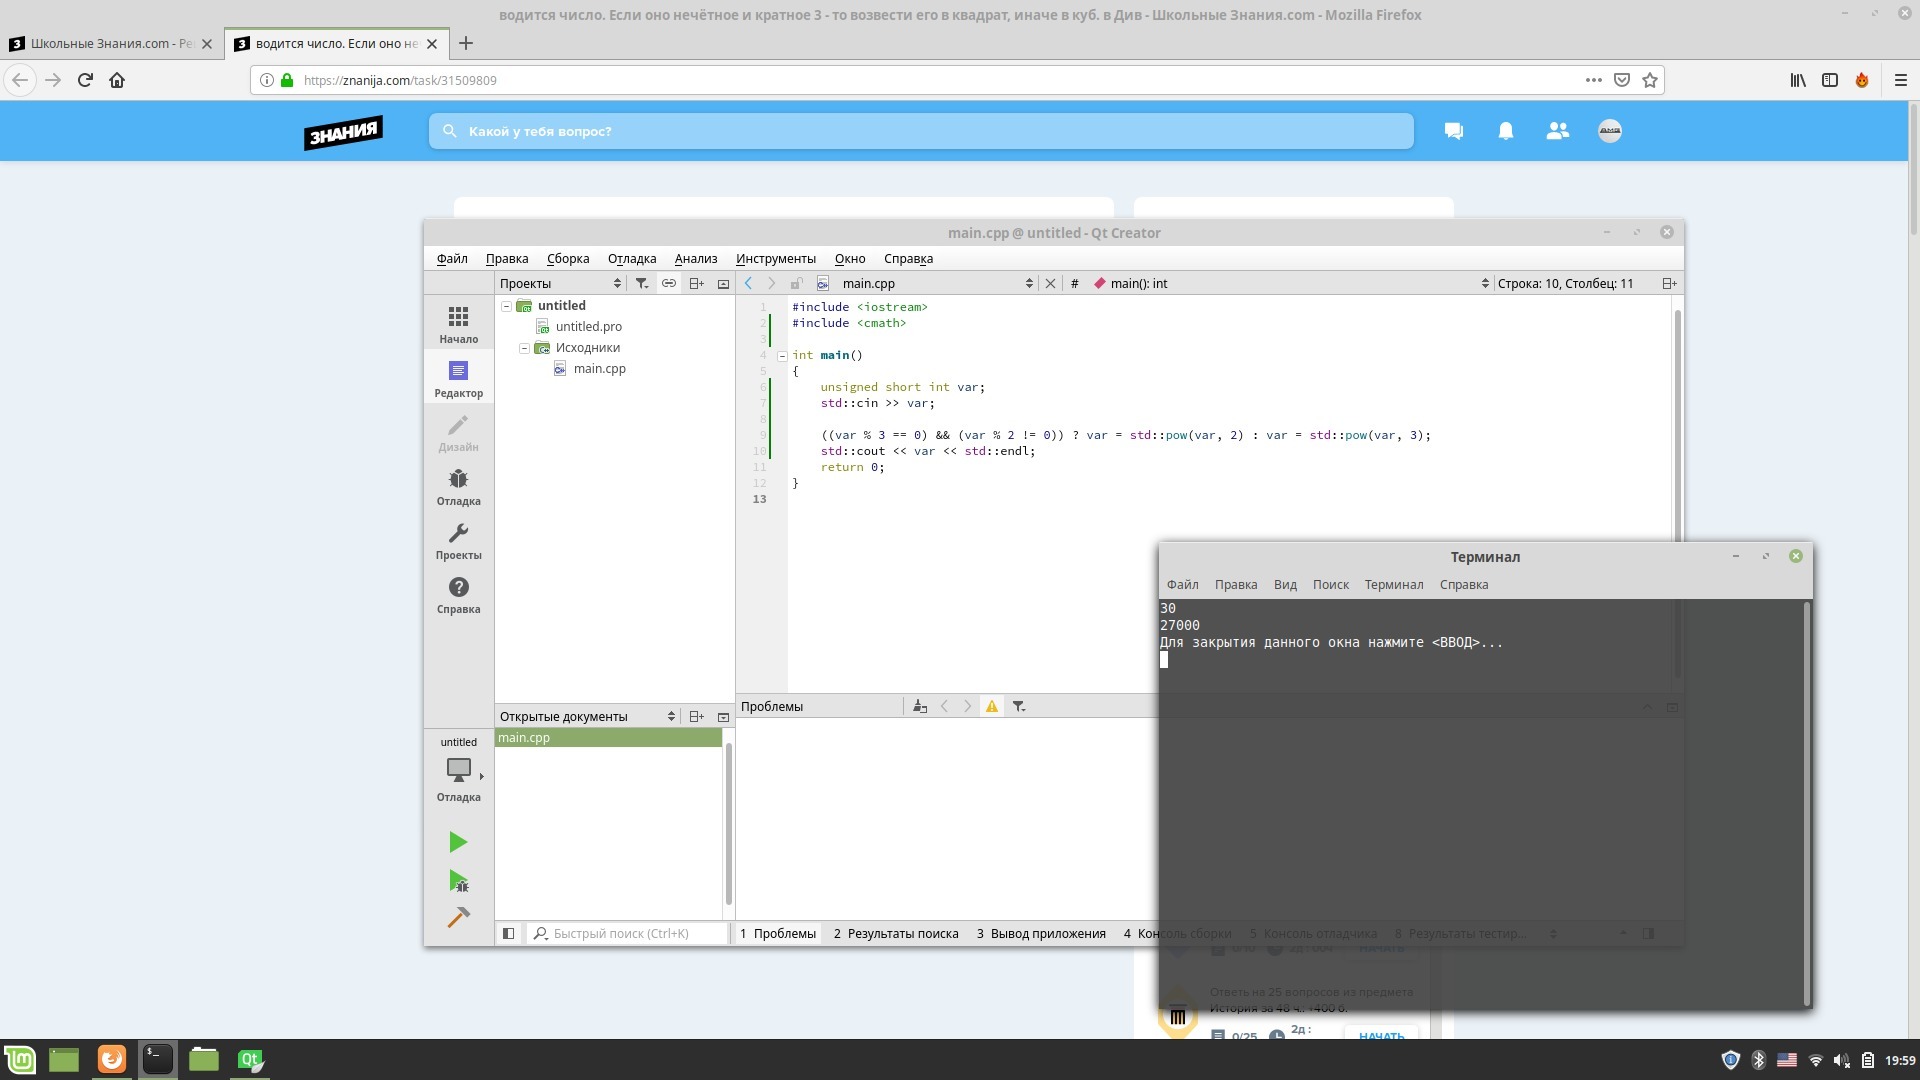This screenshot has height=1080, width=1920.
Task: Click the Быстрый поиск locator field
Action: [x=630, y=933]
